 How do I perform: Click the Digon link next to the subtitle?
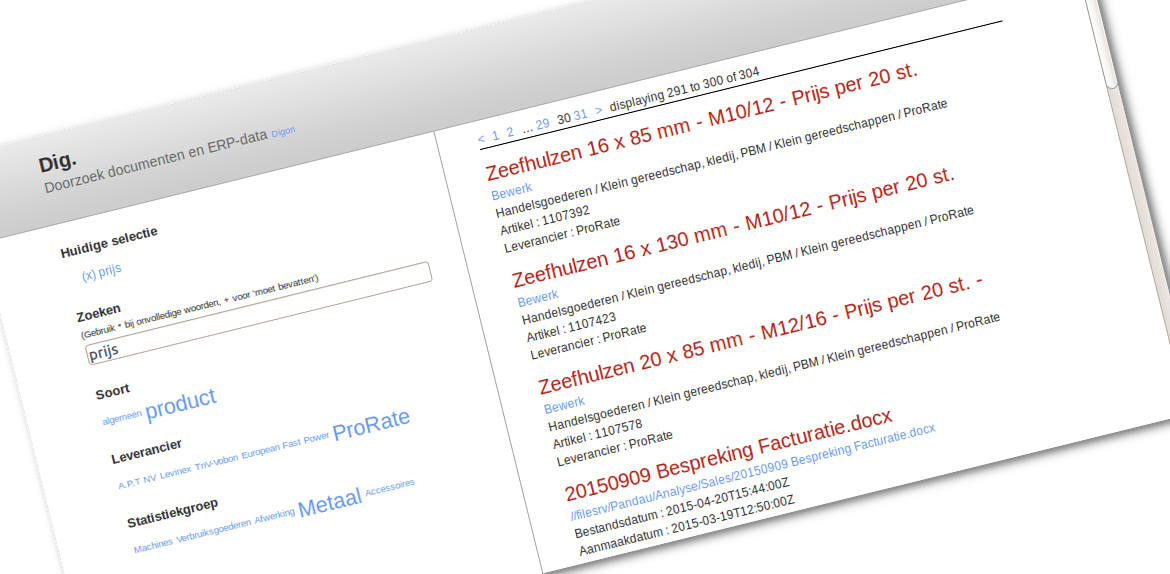(x=284, y=131)
